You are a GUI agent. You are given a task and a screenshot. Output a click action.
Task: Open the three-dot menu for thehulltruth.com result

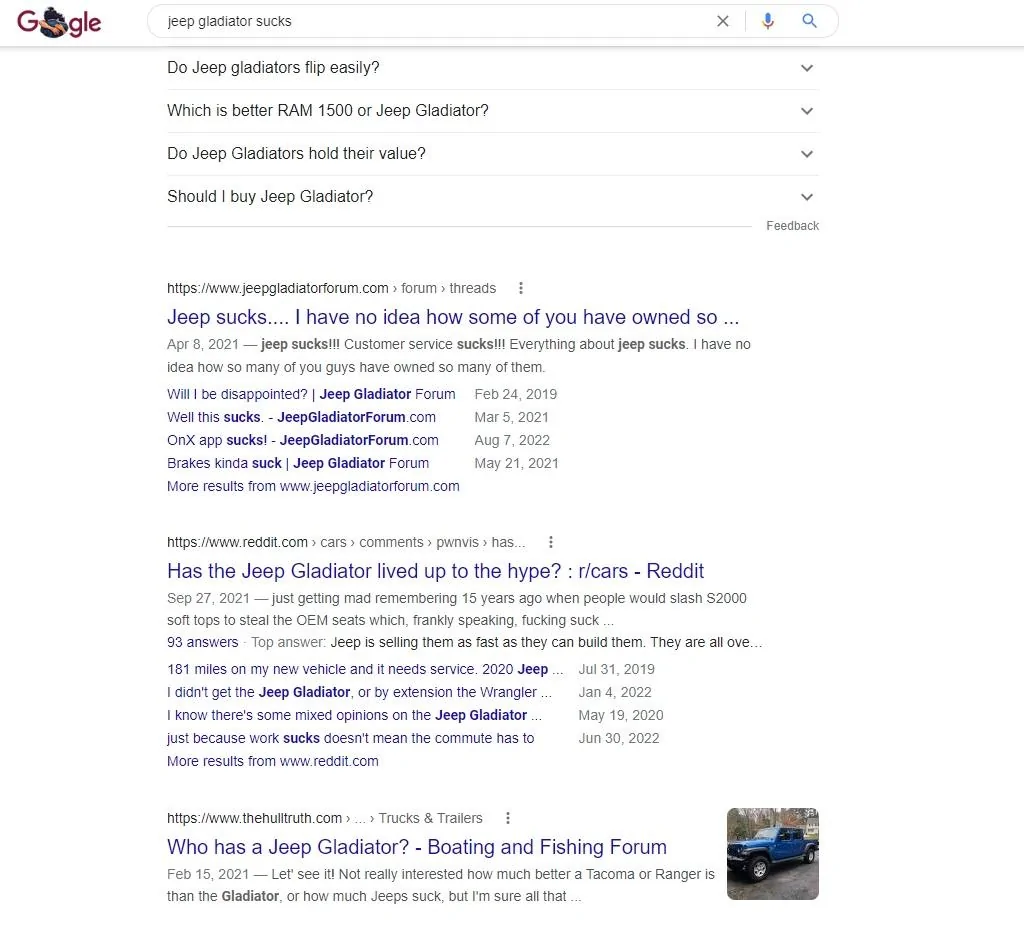pos(507,818)
